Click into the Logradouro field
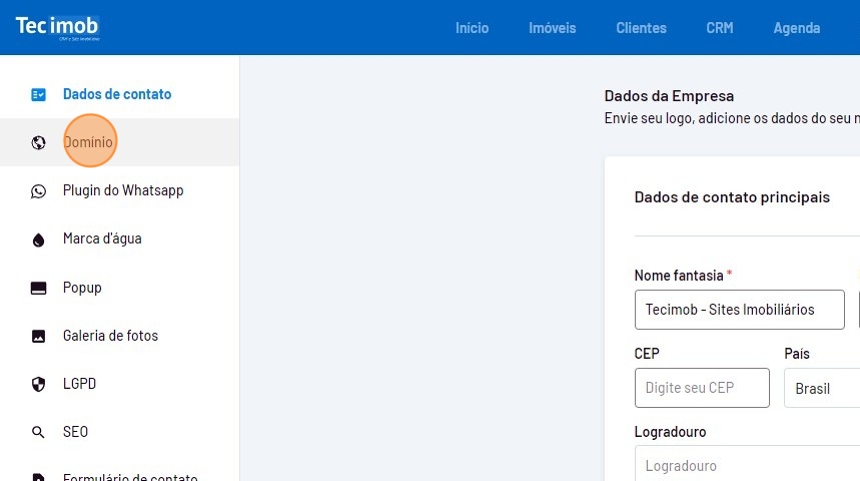 pos(747,465)
